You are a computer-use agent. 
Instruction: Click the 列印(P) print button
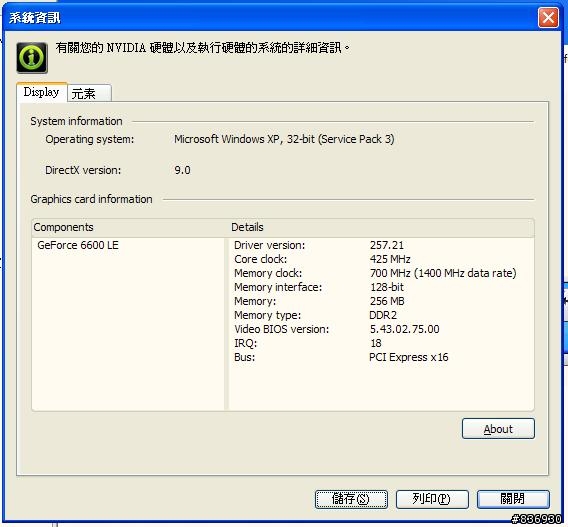pos(432,499)
